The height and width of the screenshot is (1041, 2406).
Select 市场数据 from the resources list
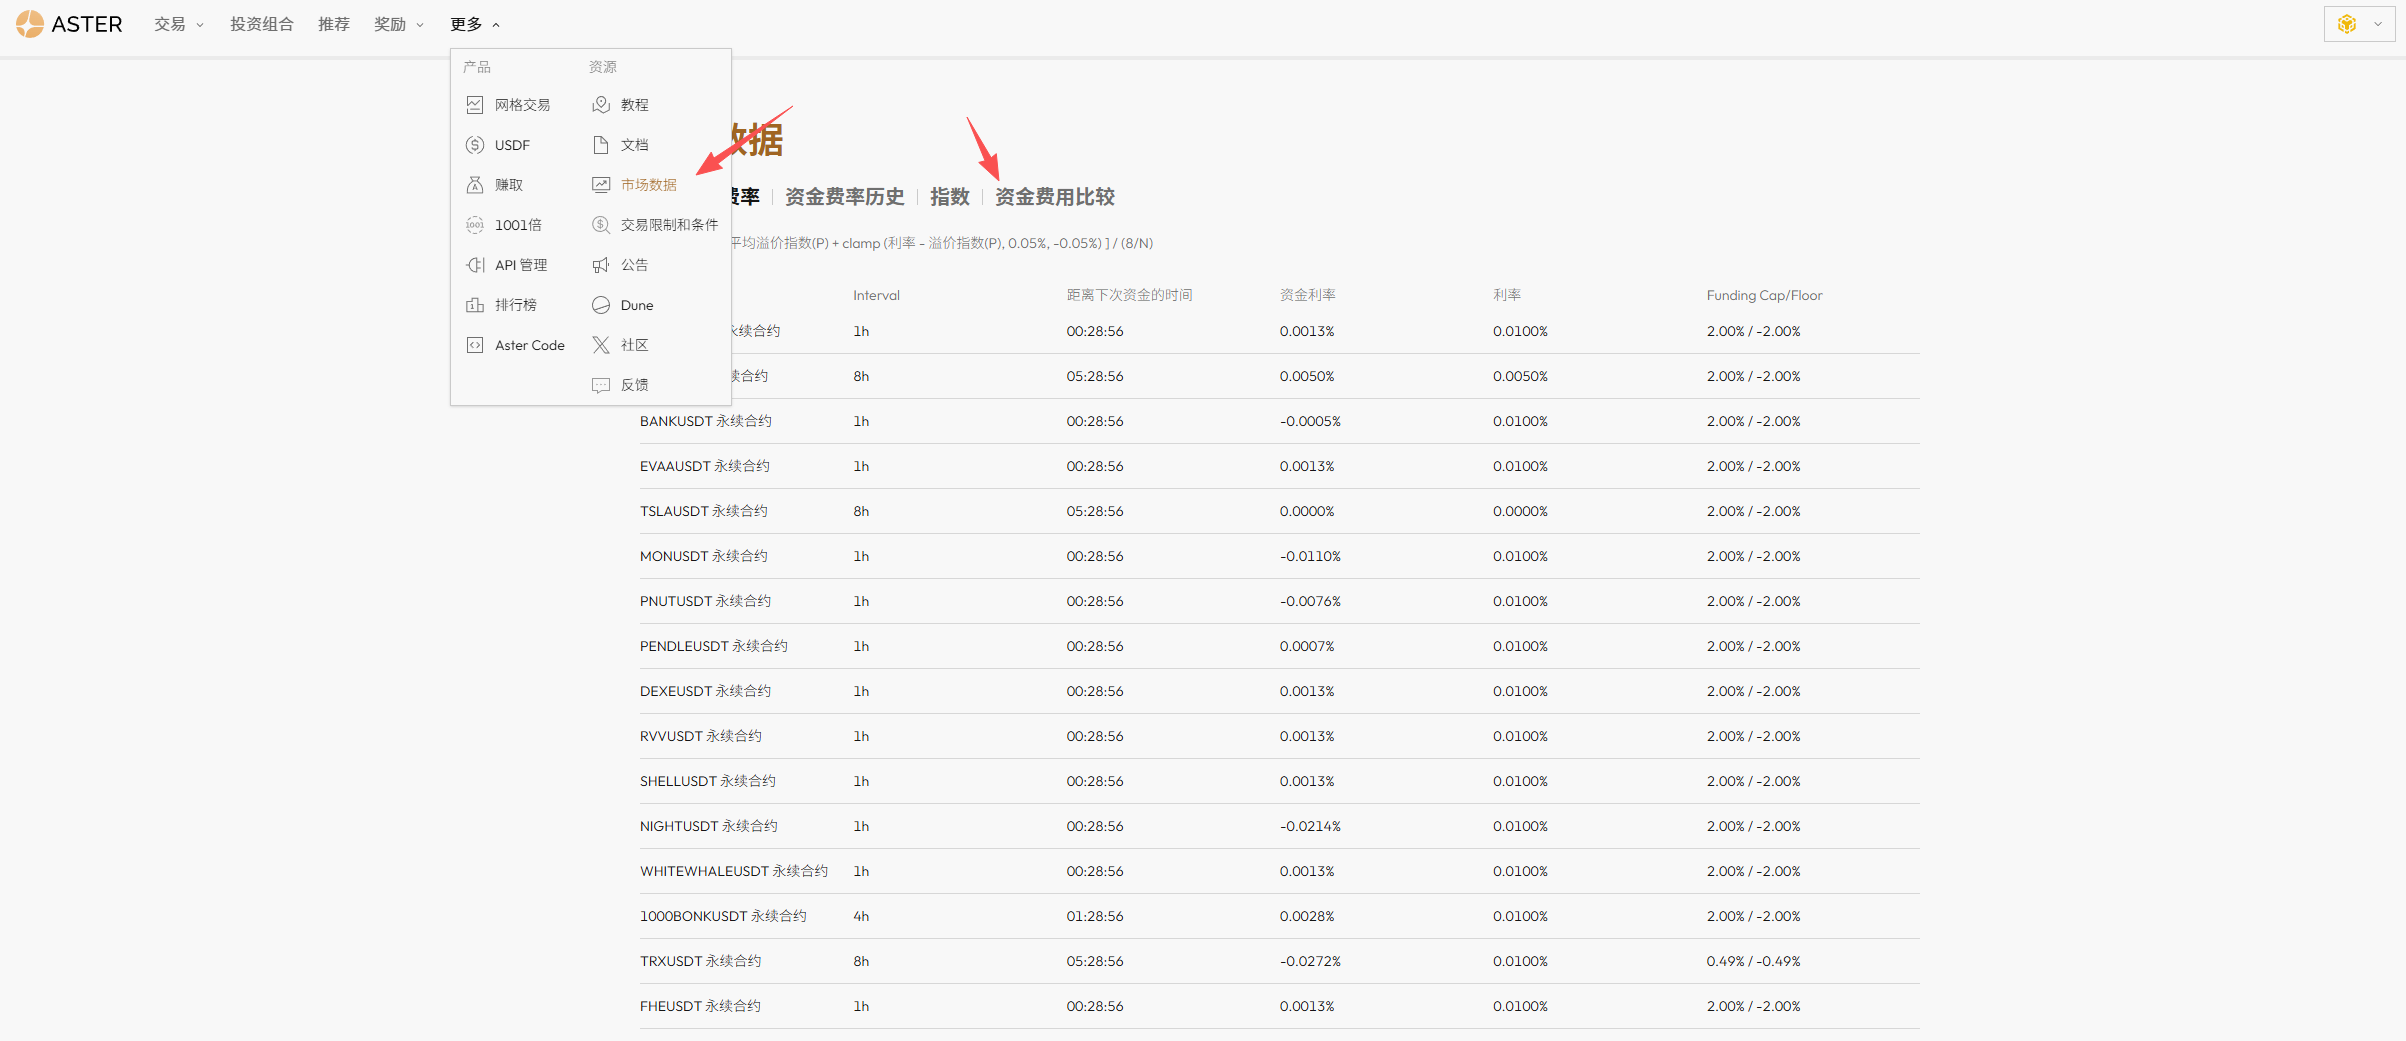point(648,184)
